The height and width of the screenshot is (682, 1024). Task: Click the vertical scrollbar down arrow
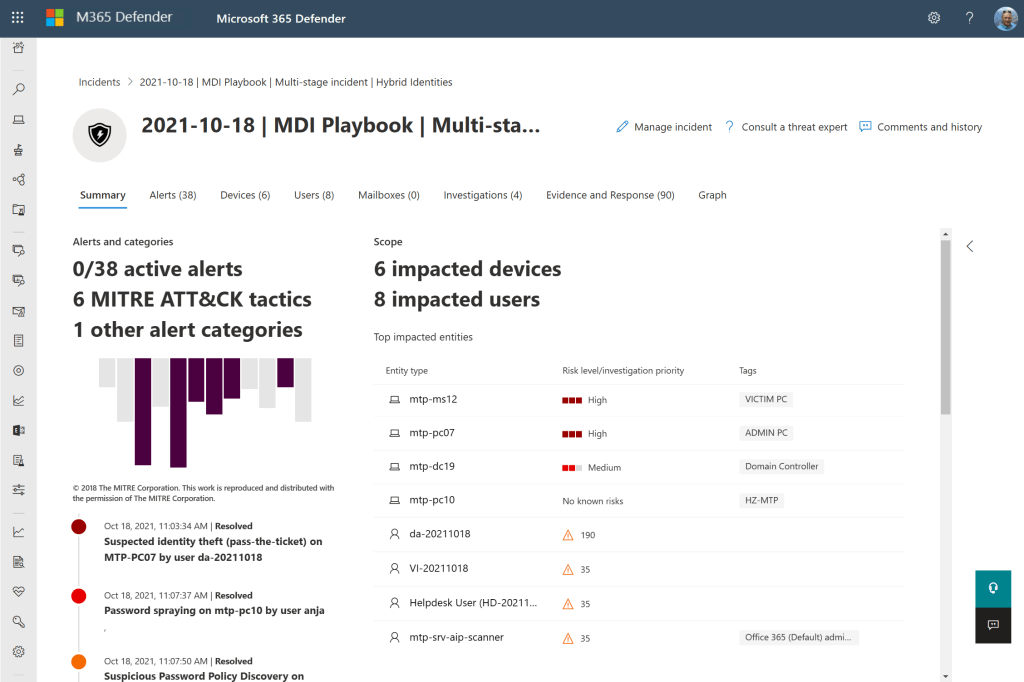946,674
